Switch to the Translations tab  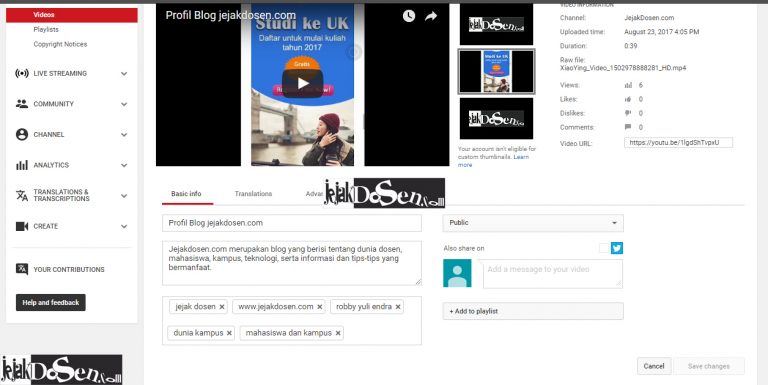coord(253,194)
